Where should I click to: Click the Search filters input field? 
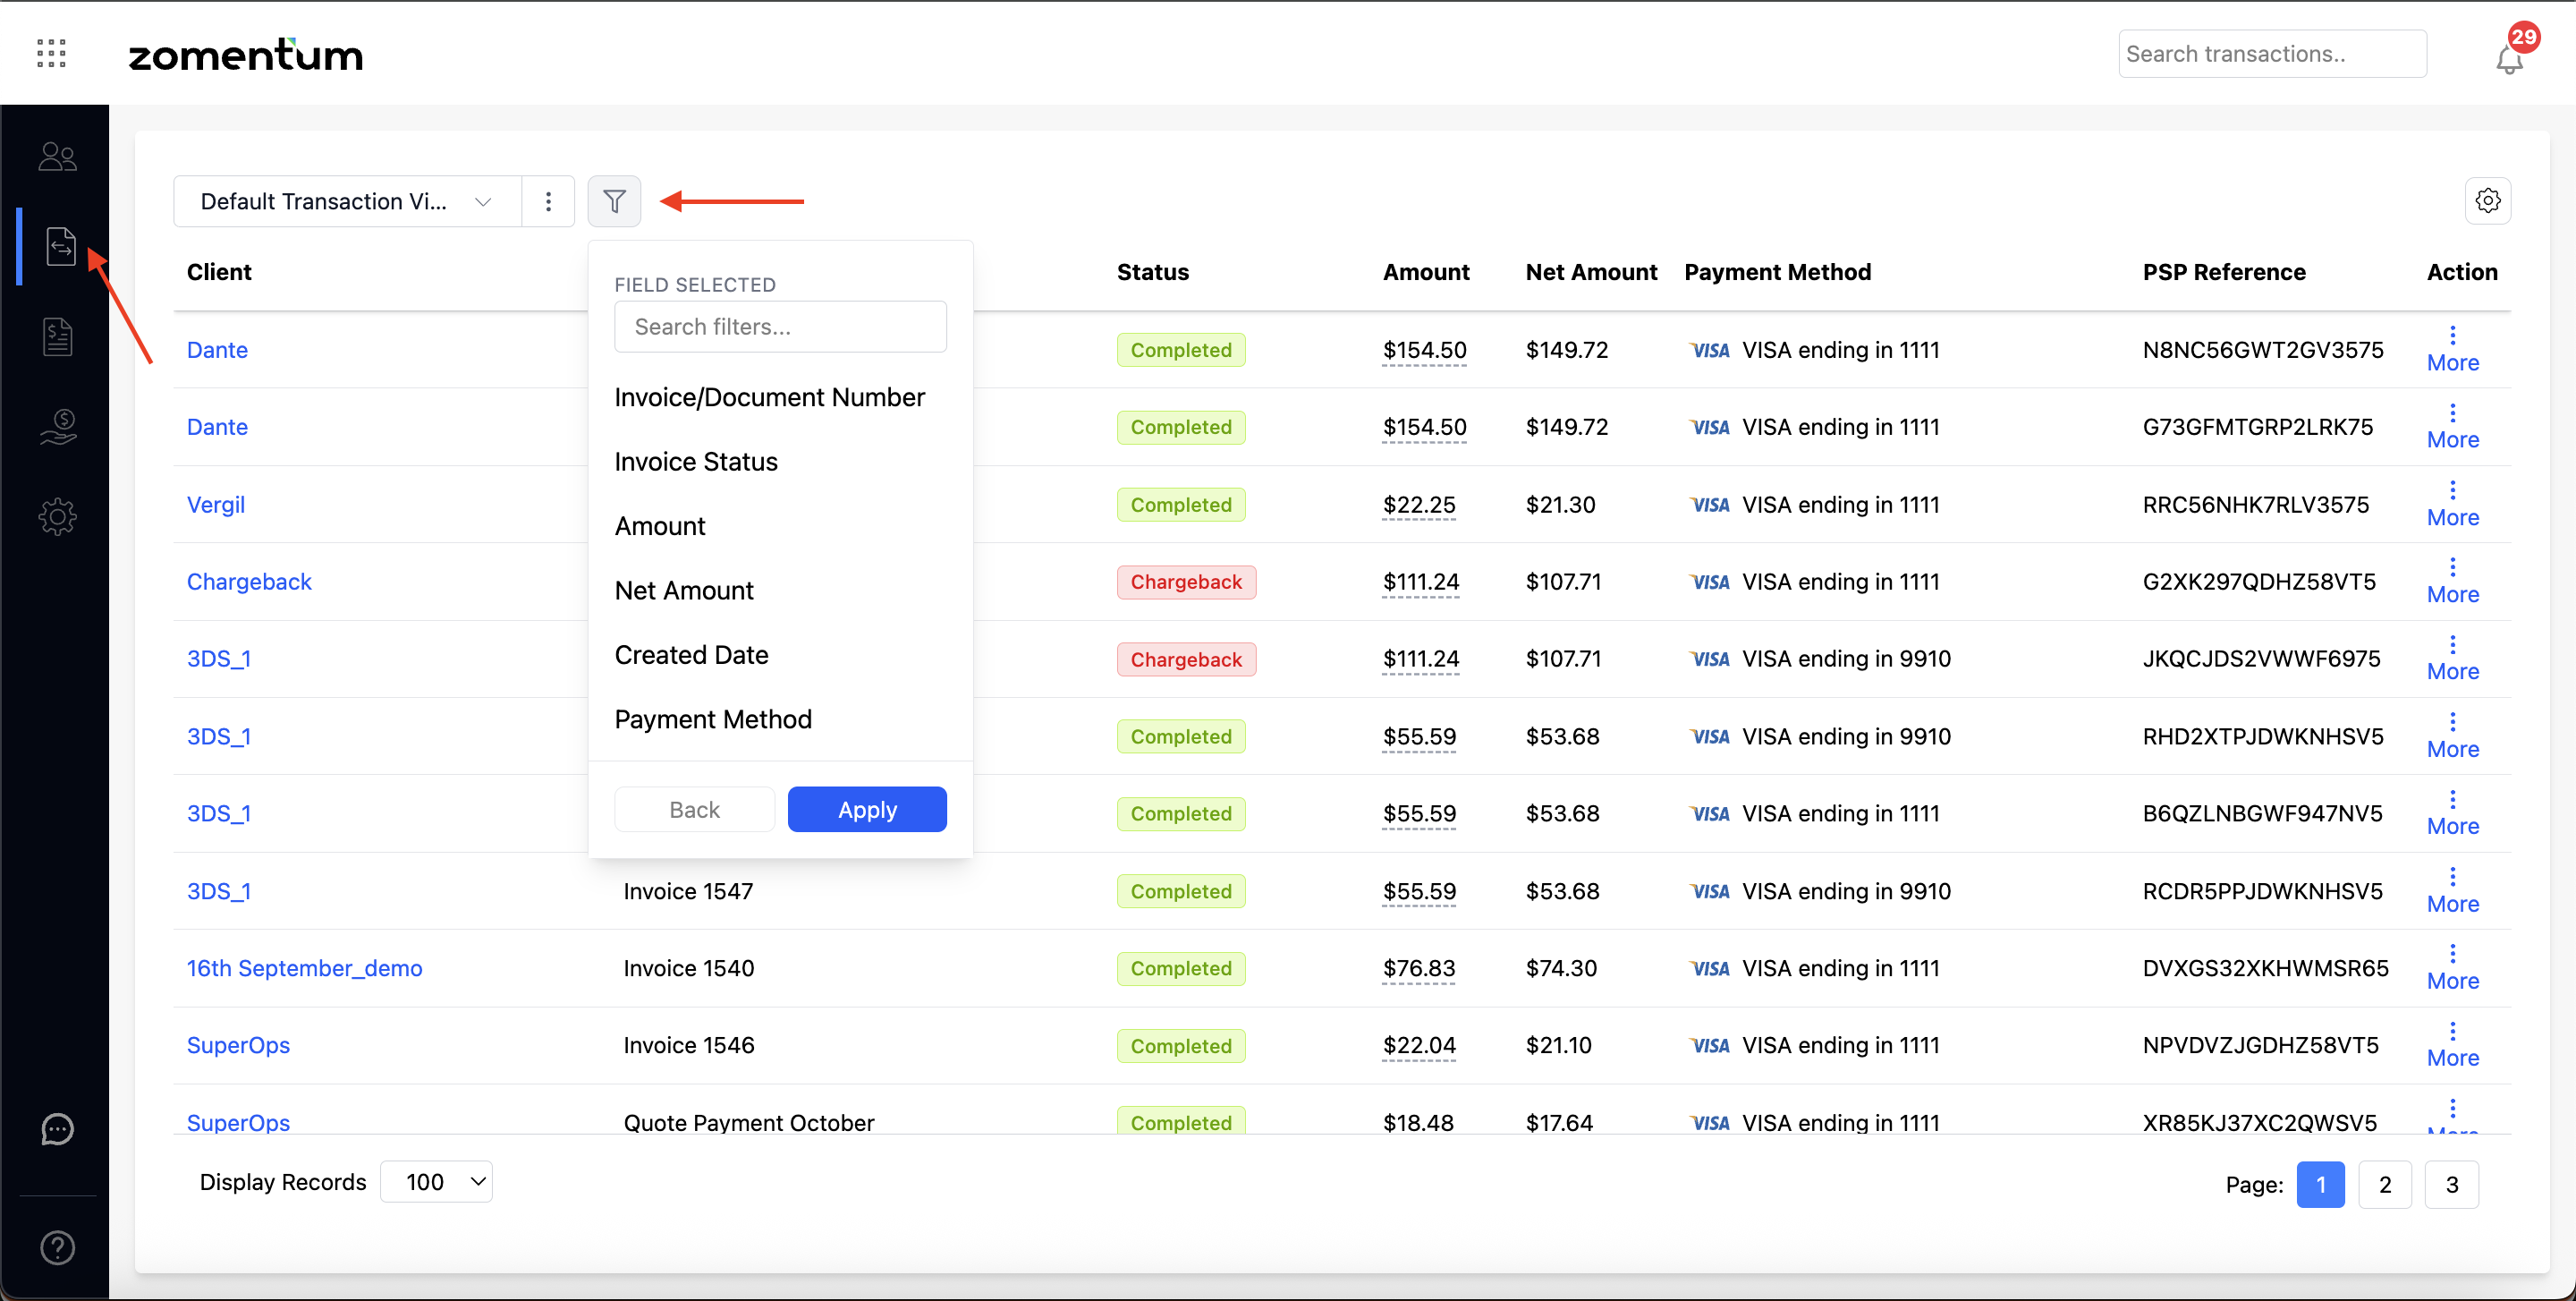pos(780,327)
